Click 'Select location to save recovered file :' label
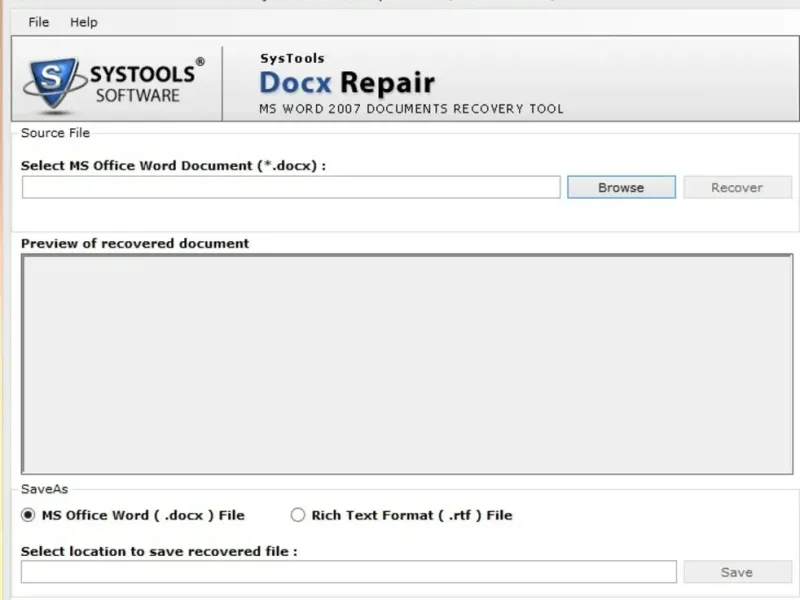This screenshot has height=600, width=800. click(159, 552)
